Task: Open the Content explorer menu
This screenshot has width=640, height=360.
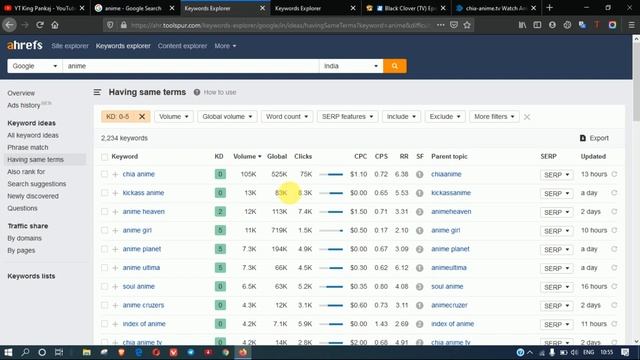Action: 182,46
